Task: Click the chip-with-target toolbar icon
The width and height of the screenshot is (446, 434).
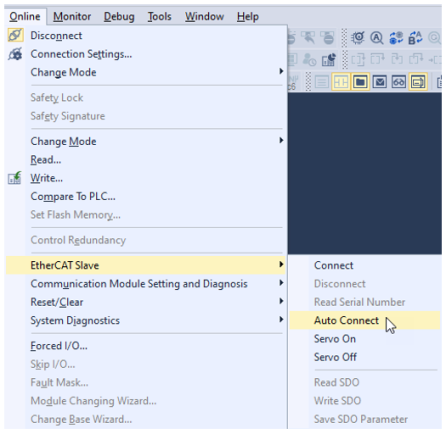Action: pyautogui.click(x=358, y=38)
